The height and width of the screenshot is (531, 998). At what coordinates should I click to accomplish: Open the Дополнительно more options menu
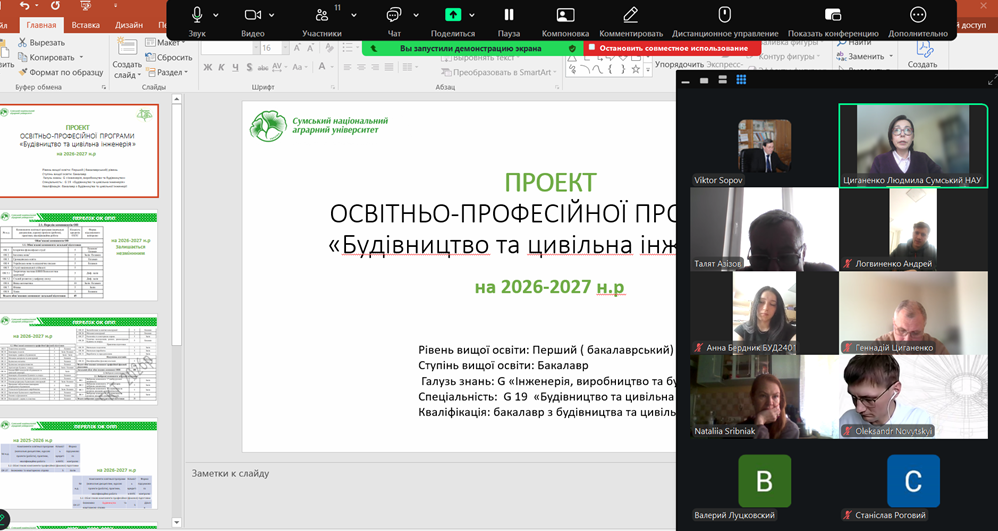[917, 15]
